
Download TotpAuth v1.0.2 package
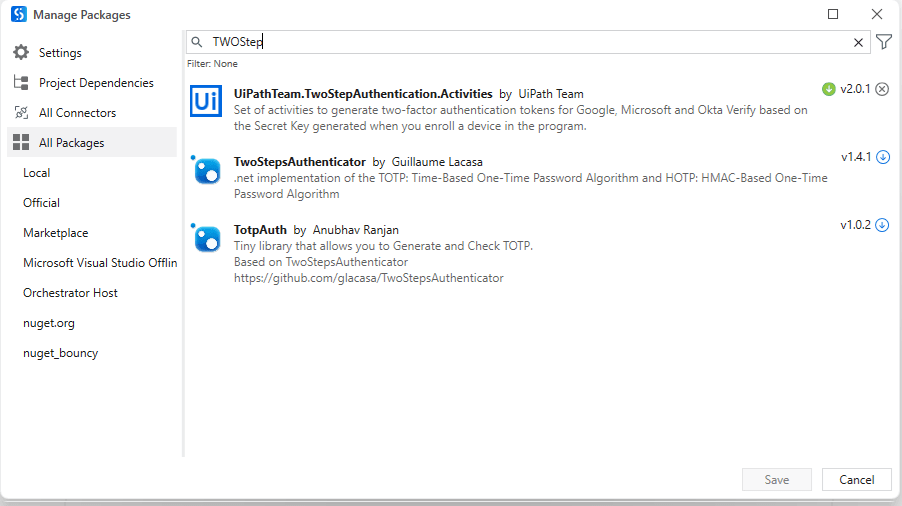(x=882, y=225)
